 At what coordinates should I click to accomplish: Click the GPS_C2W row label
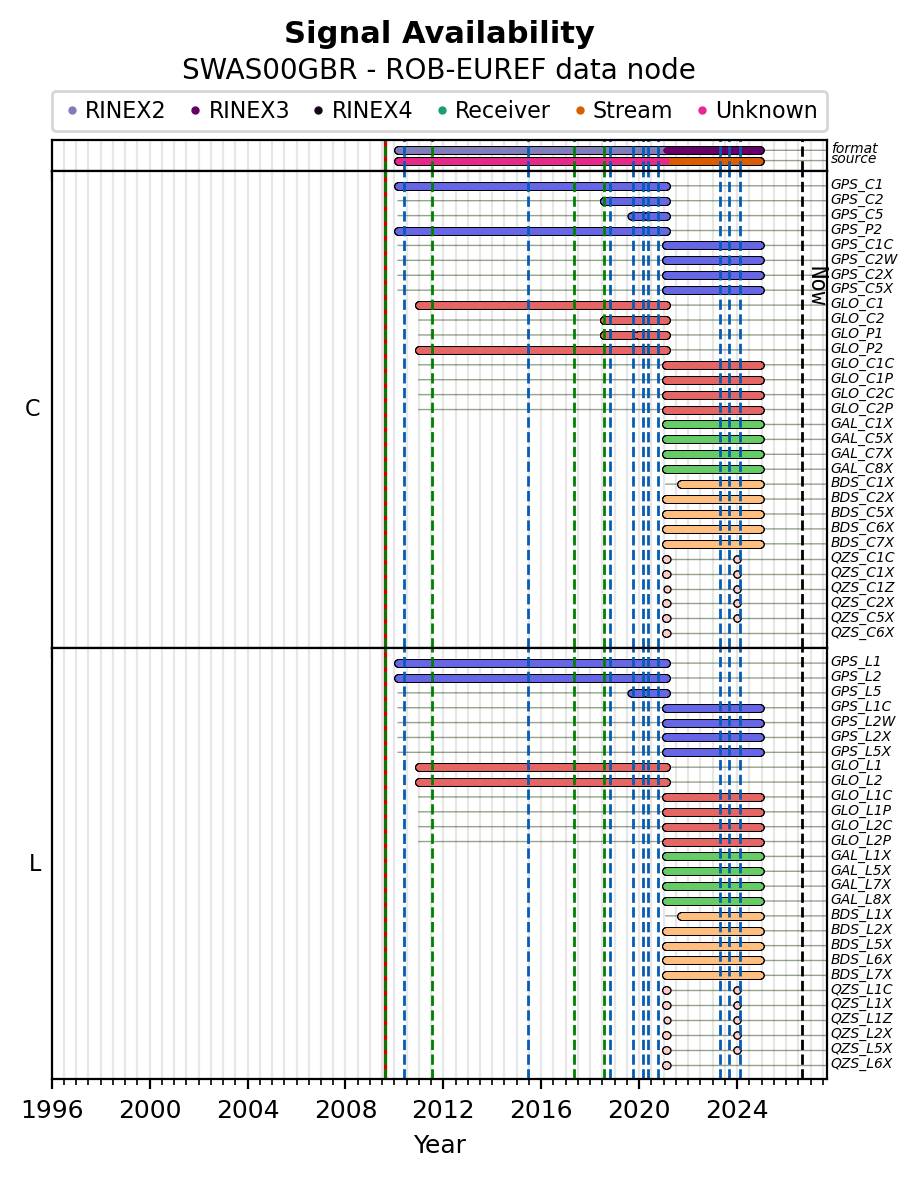(864, 259)
